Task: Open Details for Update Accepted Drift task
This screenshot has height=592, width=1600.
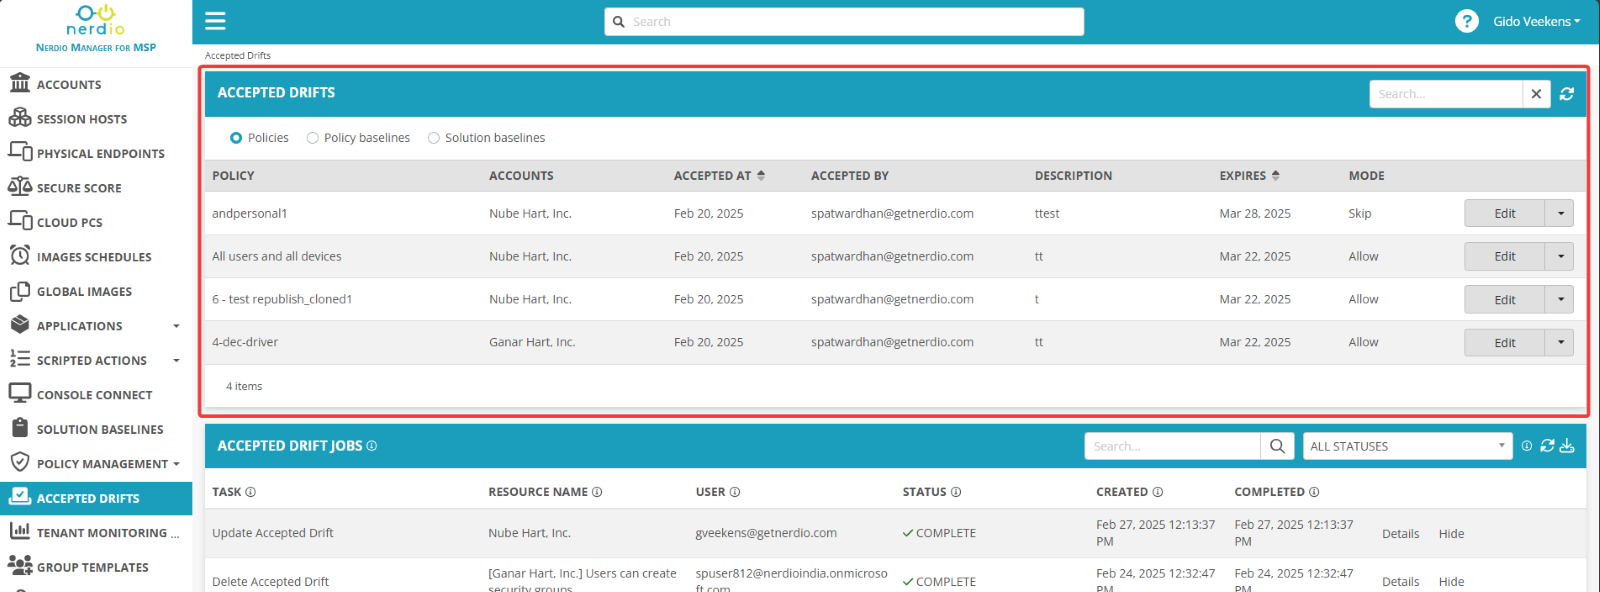Action: coord(1400,534)
